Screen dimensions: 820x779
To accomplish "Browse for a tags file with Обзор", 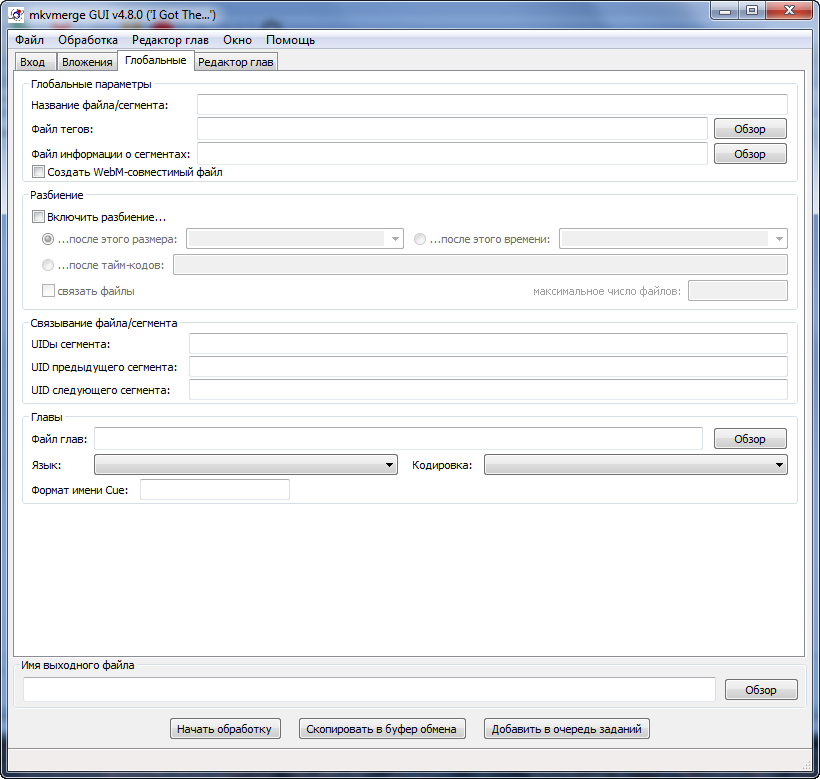I will (x=750, y=129).
